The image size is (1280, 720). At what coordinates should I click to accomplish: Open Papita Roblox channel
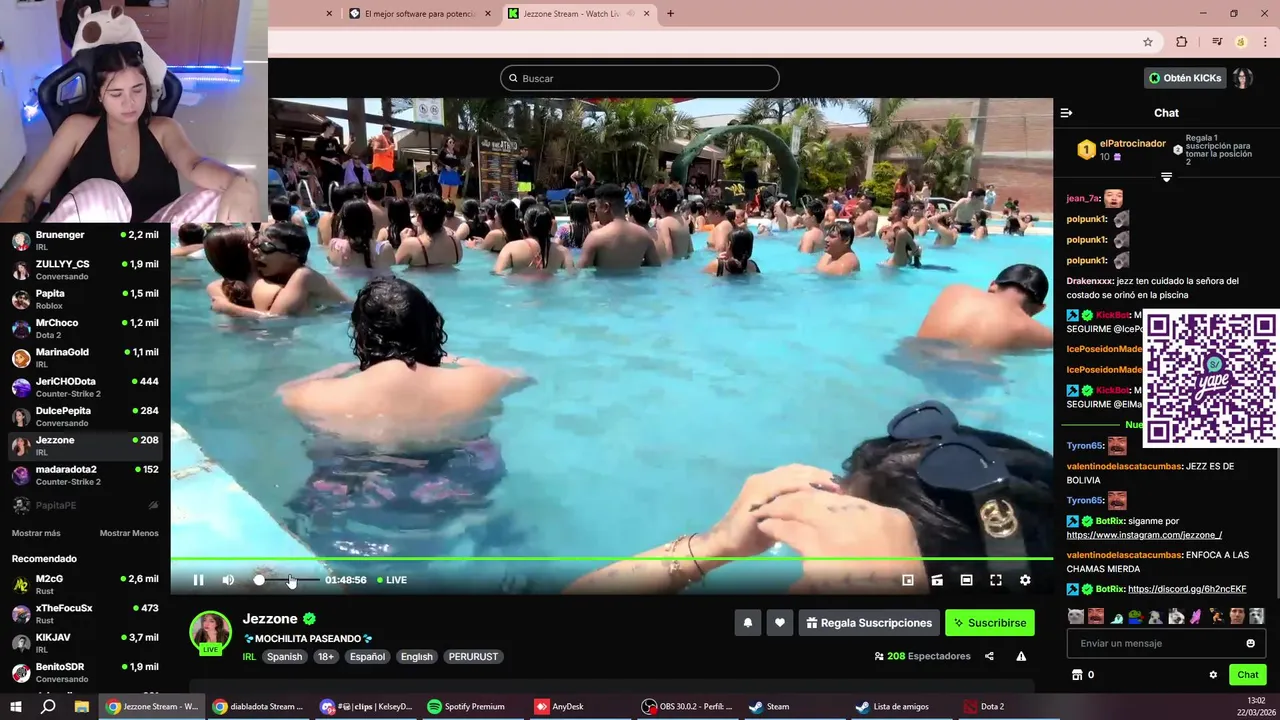coord(85,299)
